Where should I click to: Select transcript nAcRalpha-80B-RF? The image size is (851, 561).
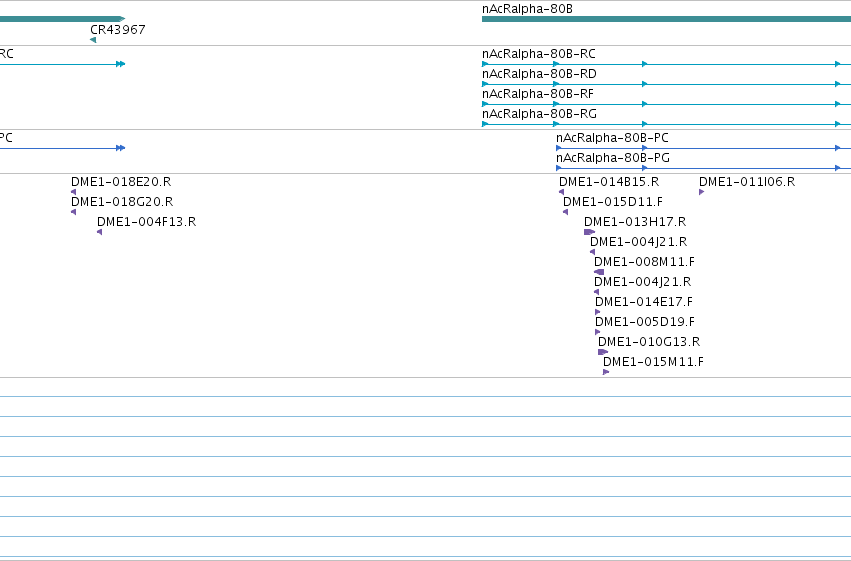tap(537, 94)
